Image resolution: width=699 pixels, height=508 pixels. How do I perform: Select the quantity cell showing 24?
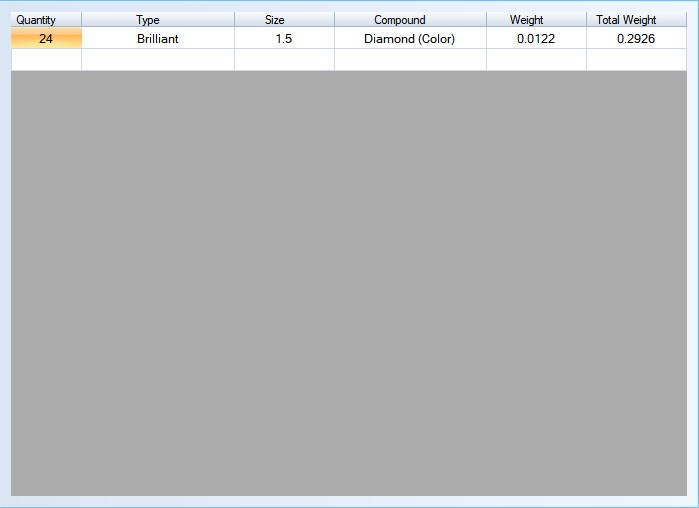46,39
